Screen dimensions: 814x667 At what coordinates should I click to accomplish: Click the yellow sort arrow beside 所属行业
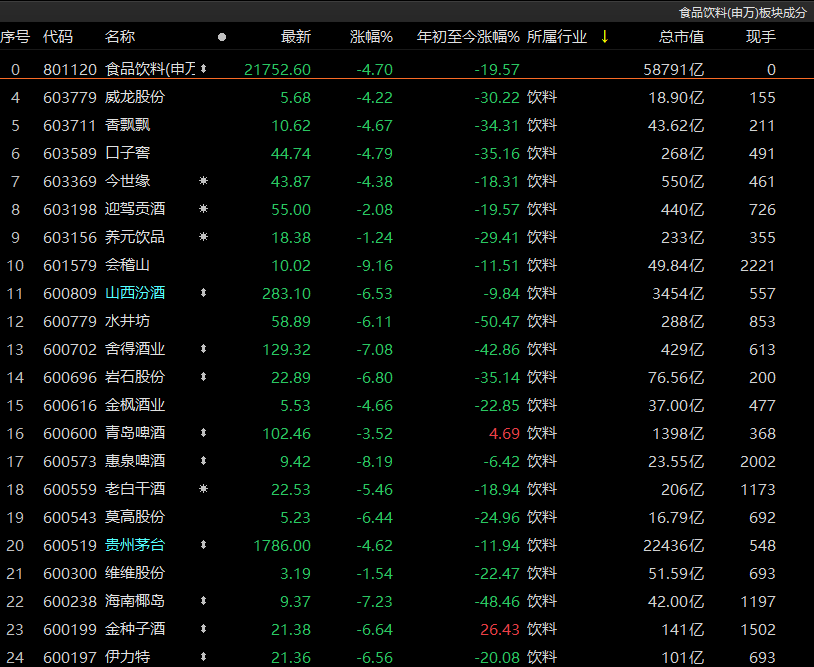(605, 36)
